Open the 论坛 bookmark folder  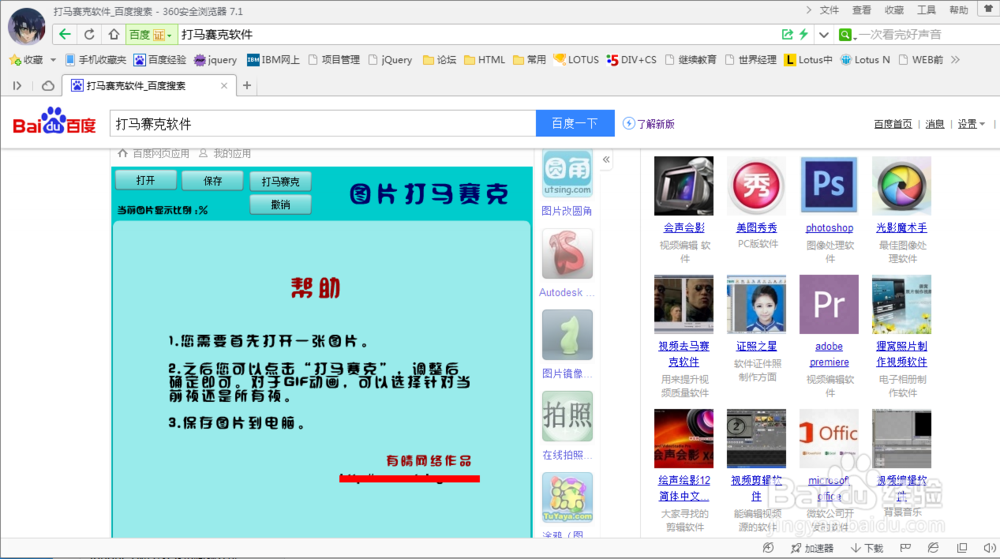(x=439, y=60)
